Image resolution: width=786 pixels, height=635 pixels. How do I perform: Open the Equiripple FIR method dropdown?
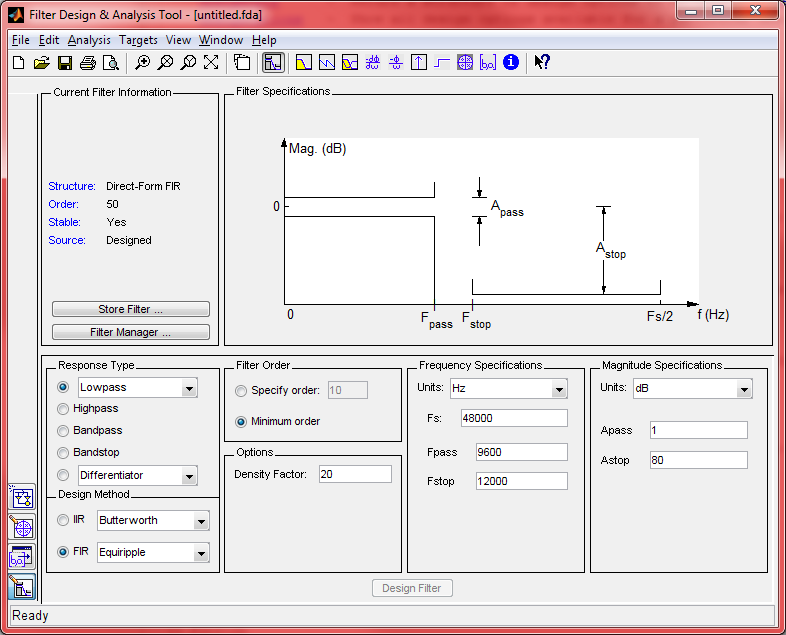(201, 553)
